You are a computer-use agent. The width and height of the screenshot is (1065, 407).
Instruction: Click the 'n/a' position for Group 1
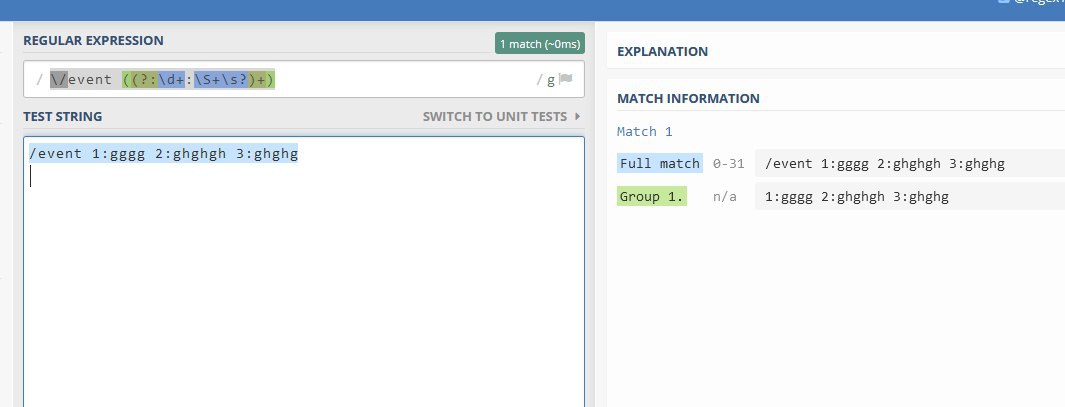tap(724, 197)
